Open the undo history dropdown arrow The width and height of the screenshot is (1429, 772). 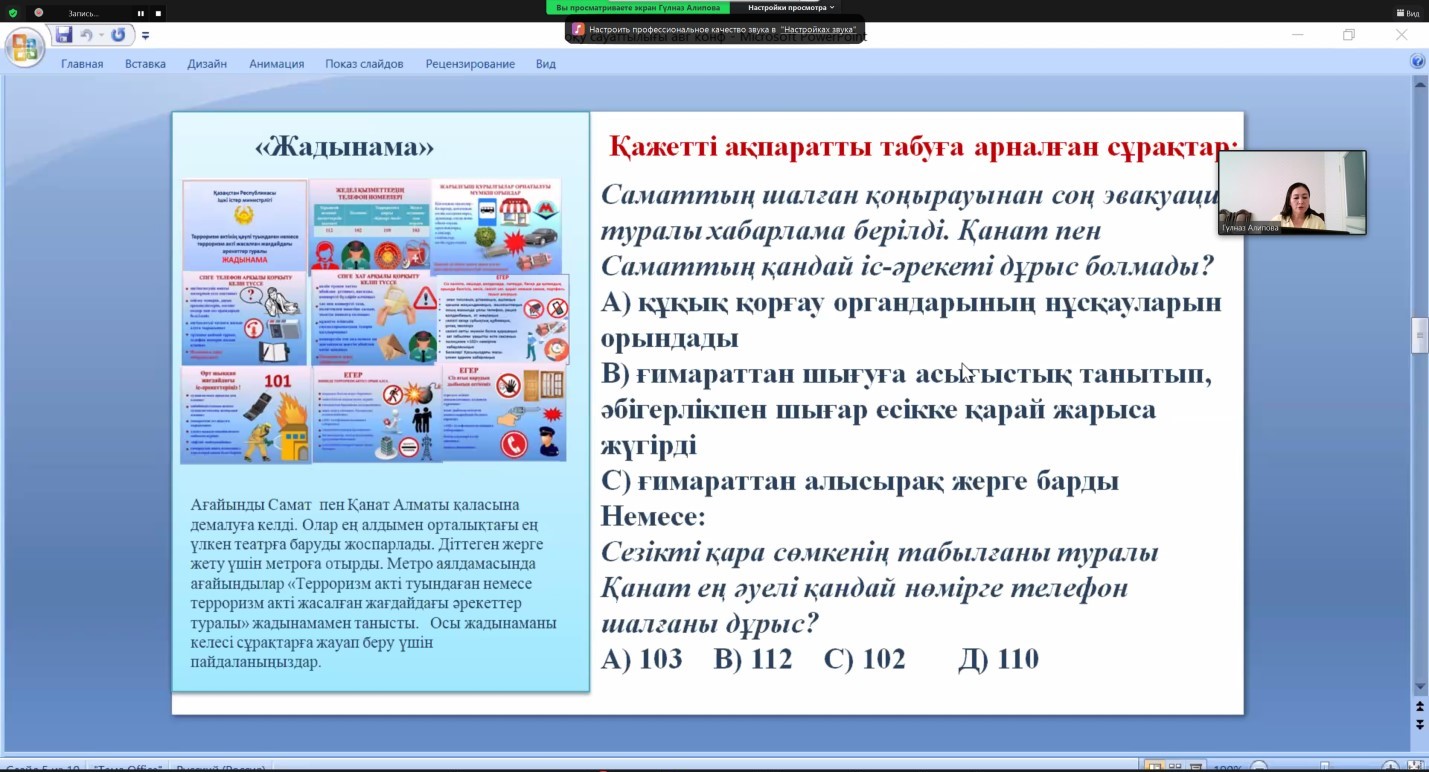[x=101, y=35]
